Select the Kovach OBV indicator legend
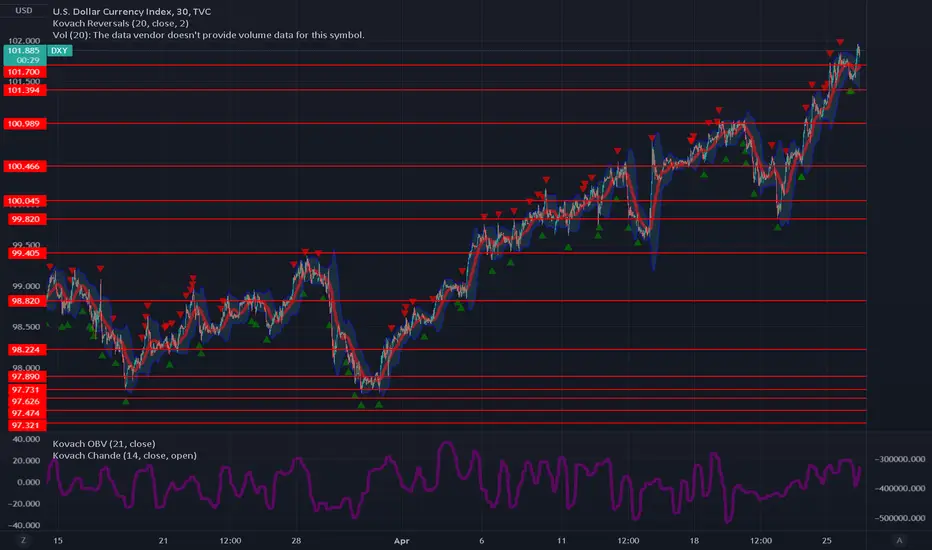 104,444
